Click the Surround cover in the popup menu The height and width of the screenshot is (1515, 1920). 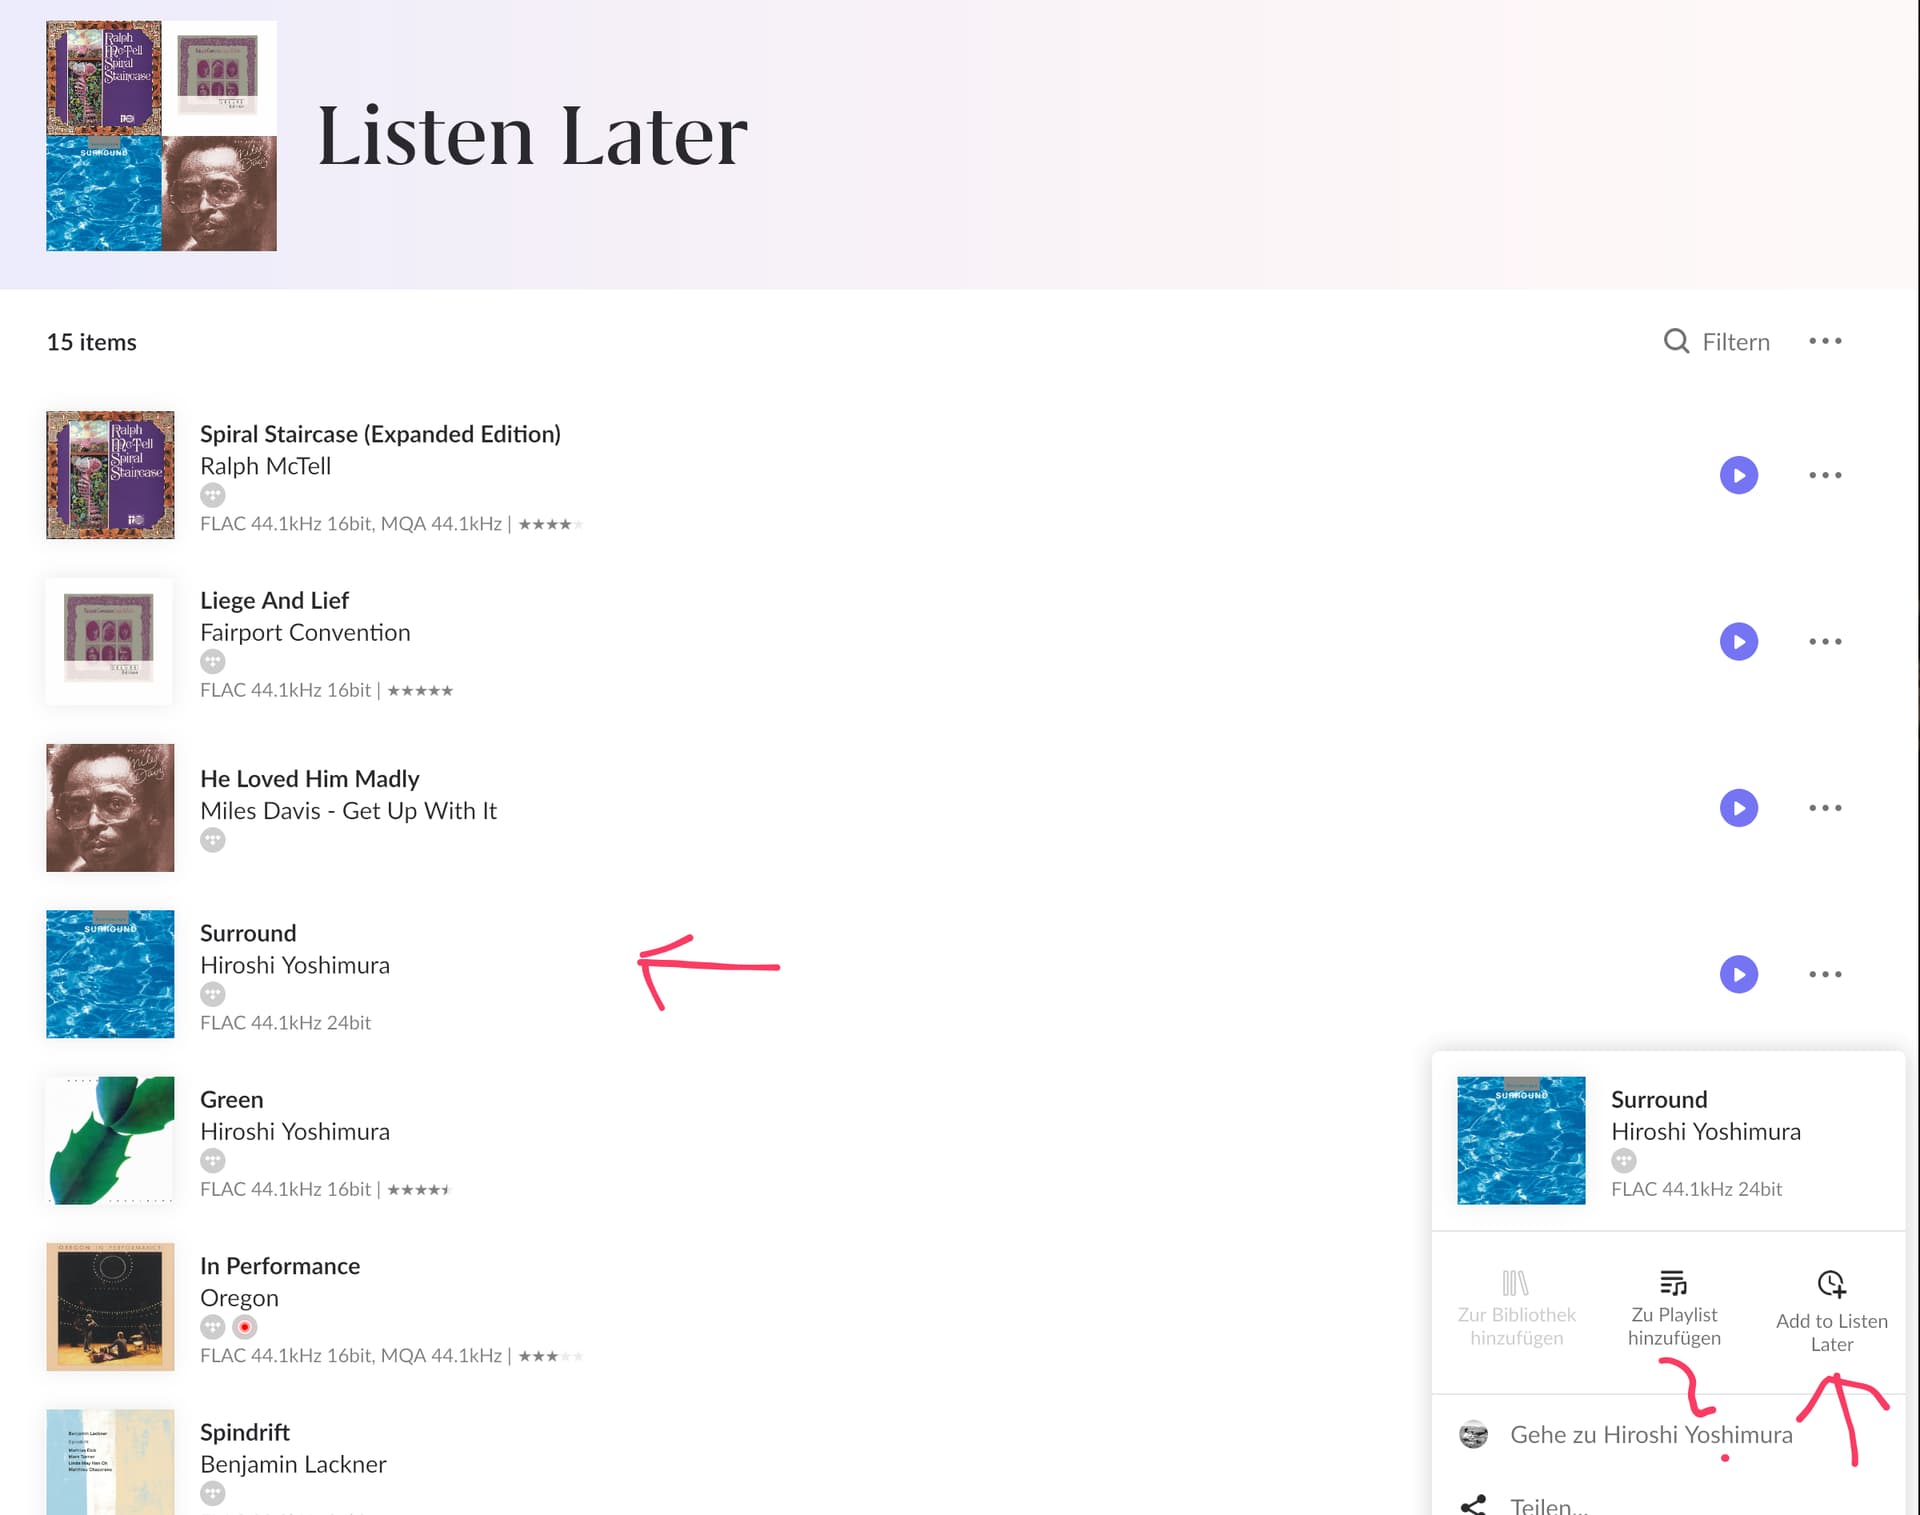click(1521, 1140)
